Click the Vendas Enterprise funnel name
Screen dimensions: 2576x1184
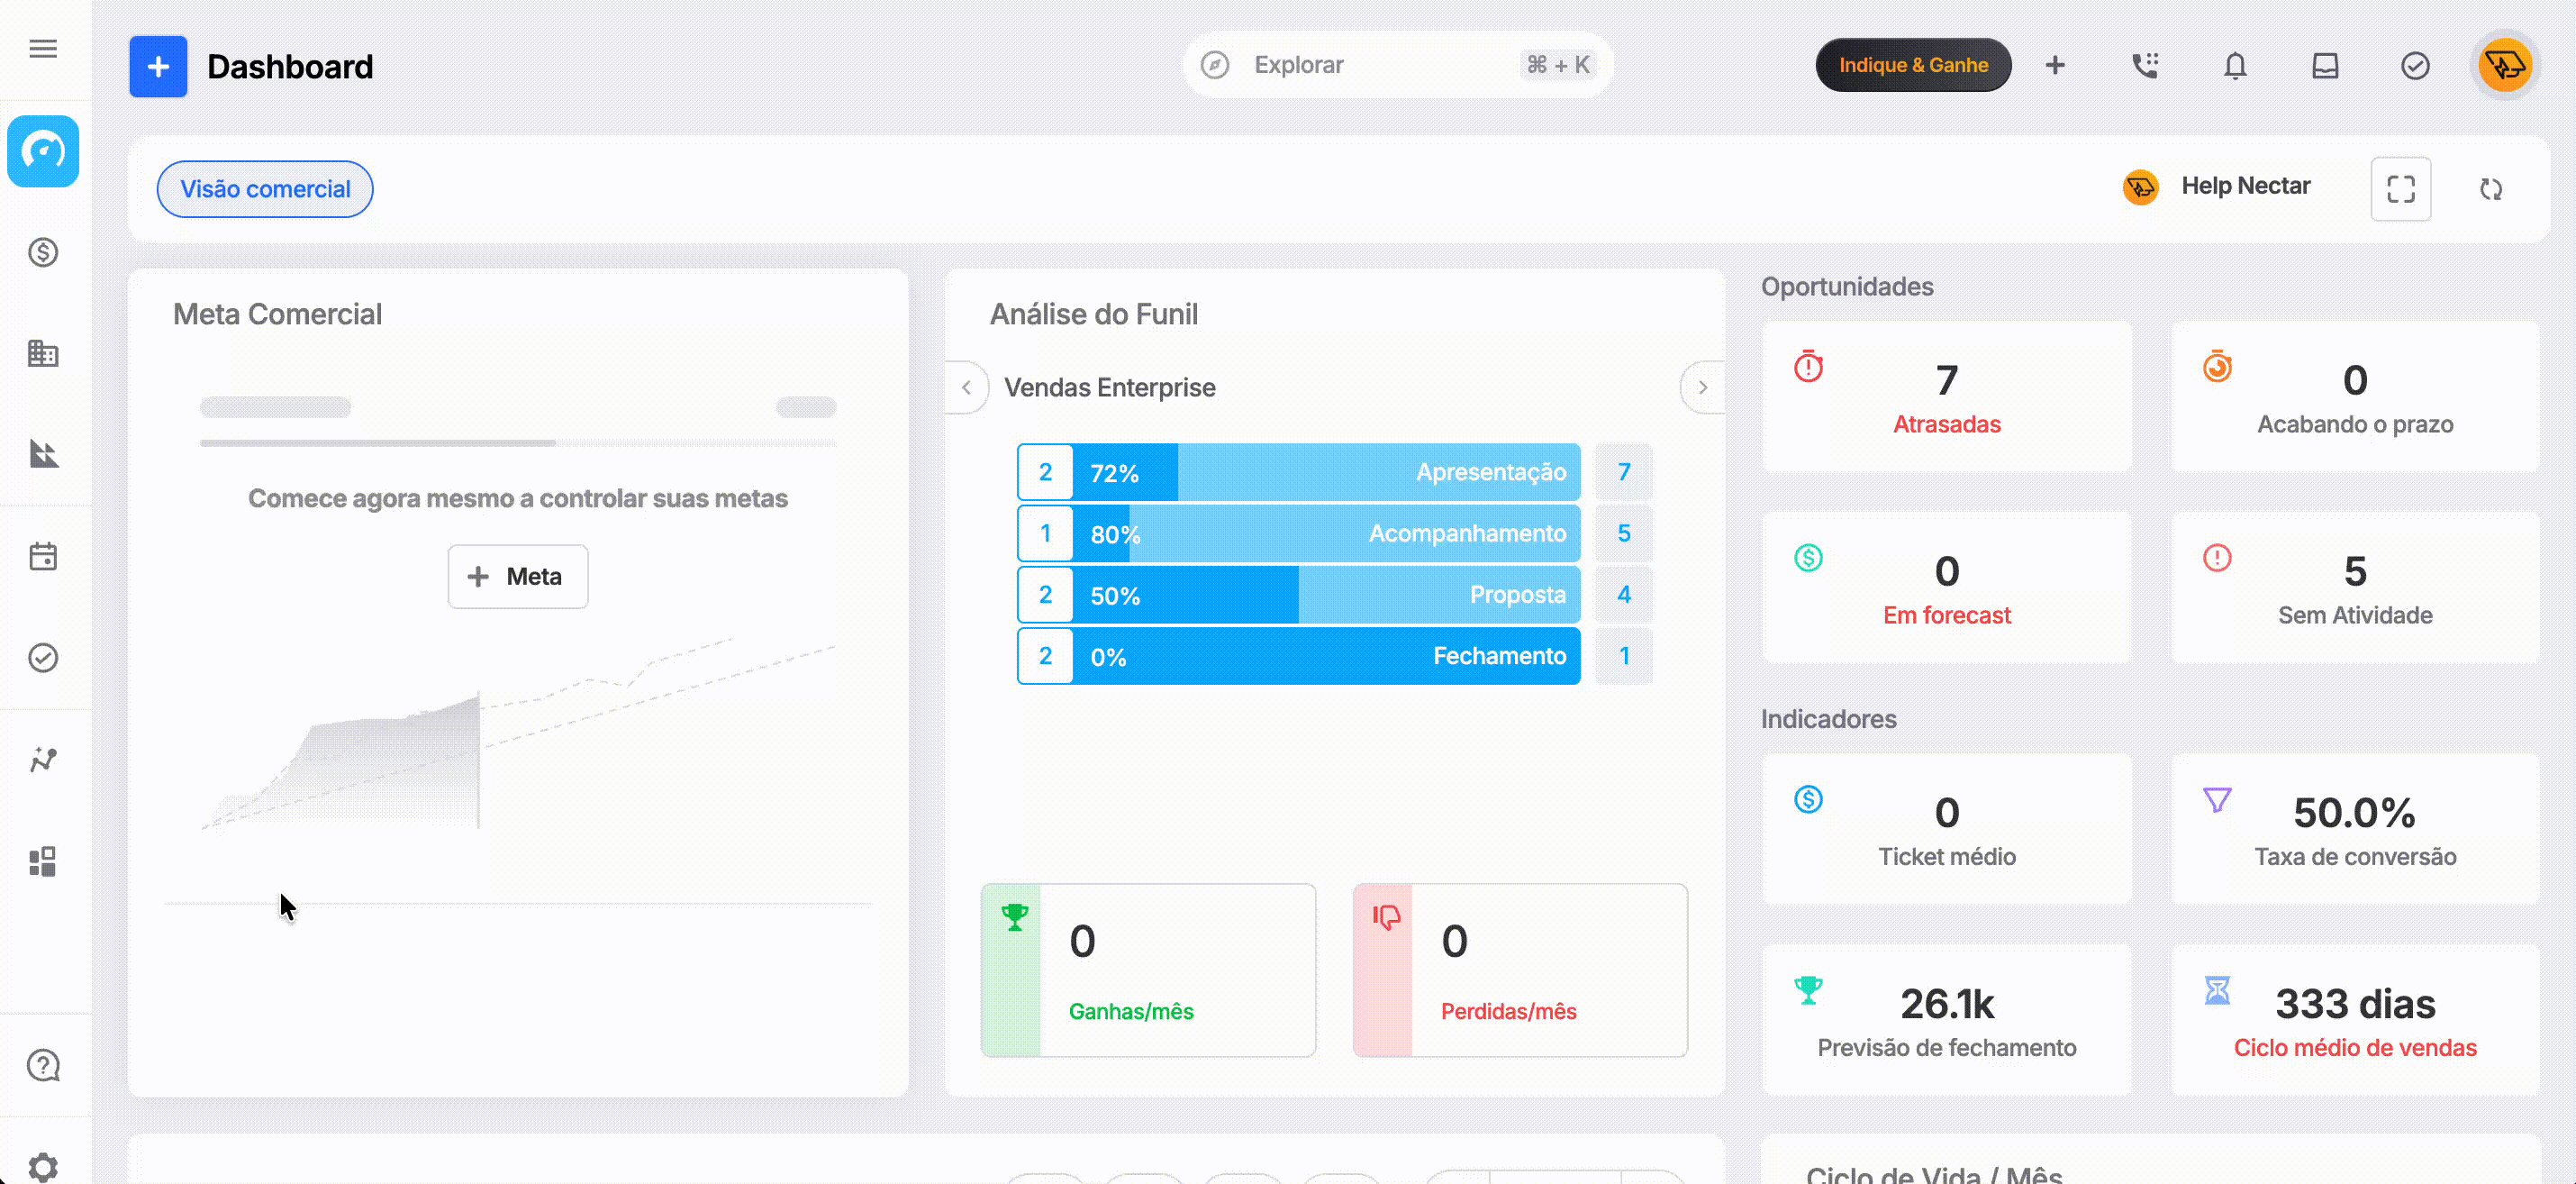(x=1110, y=388)
